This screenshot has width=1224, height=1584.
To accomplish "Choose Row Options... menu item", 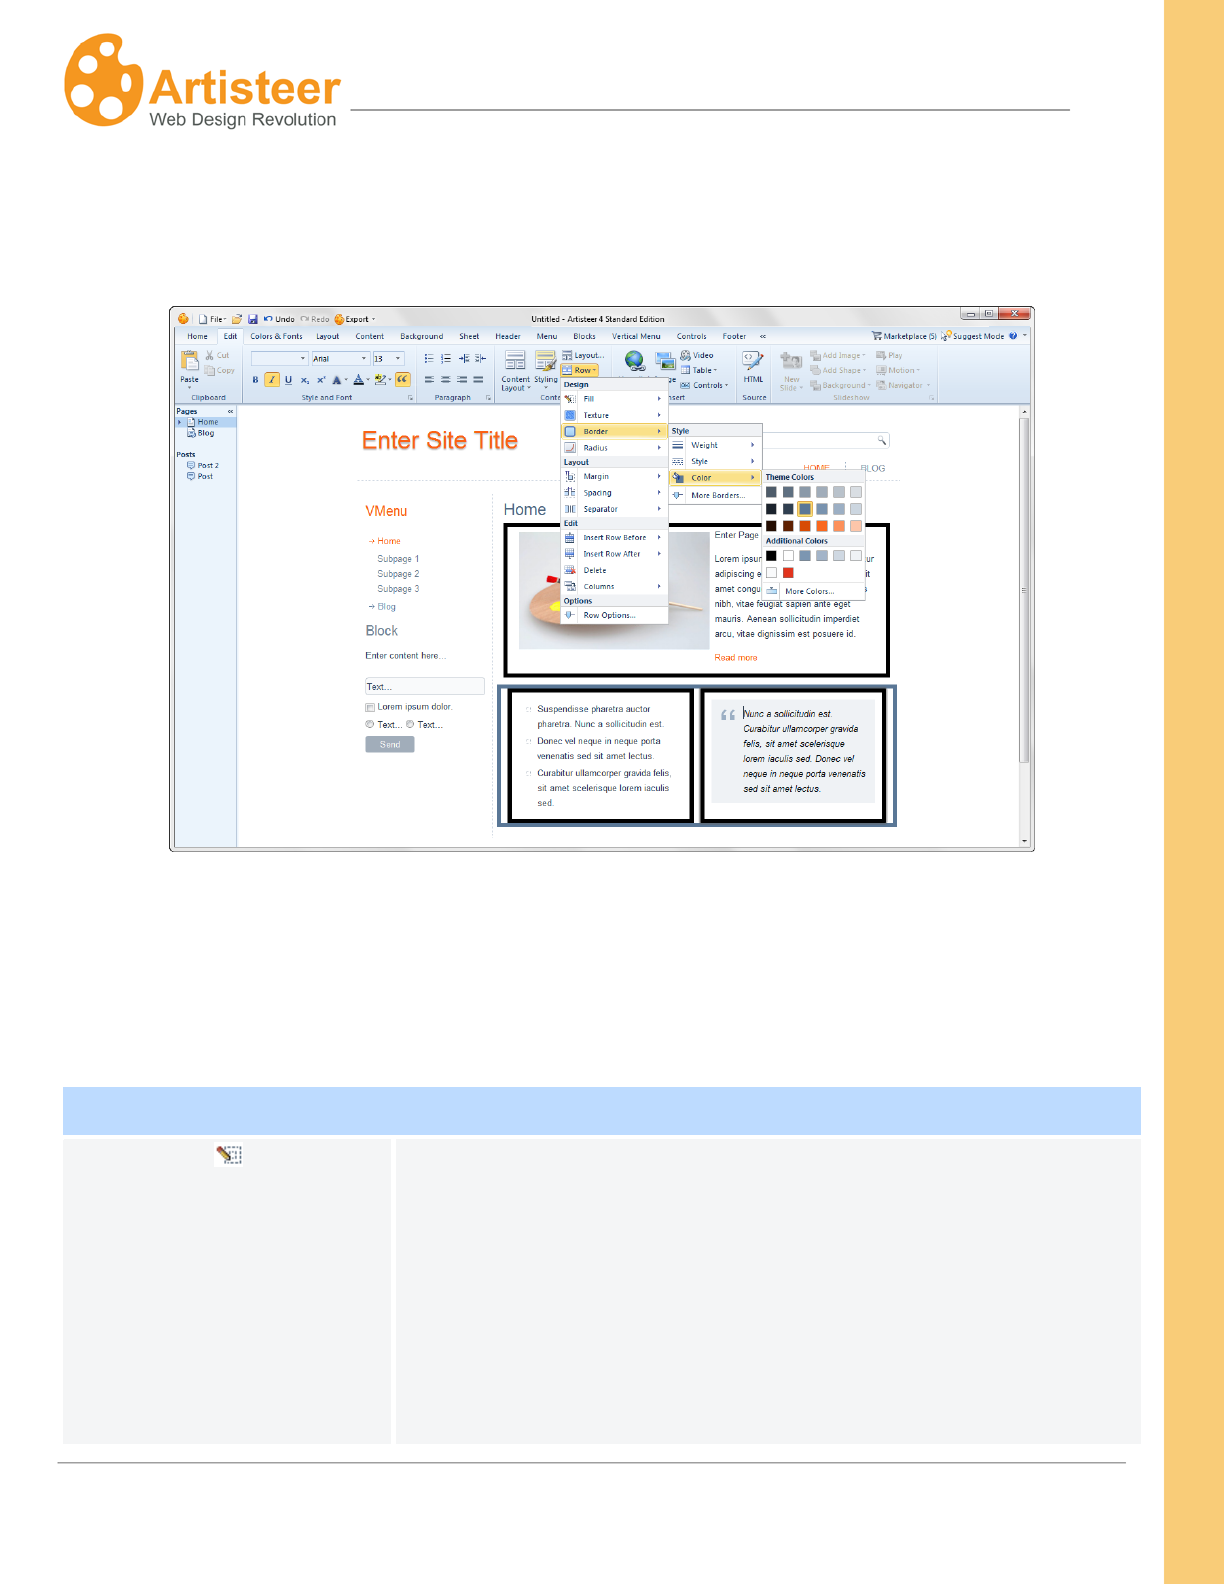I will (614, 615).
